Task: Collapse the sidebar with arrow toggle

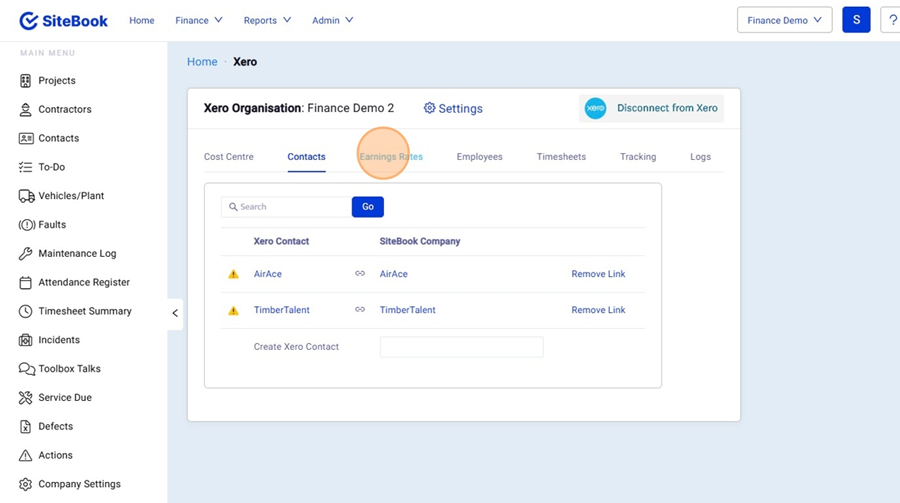Action: tap(175, 313)
